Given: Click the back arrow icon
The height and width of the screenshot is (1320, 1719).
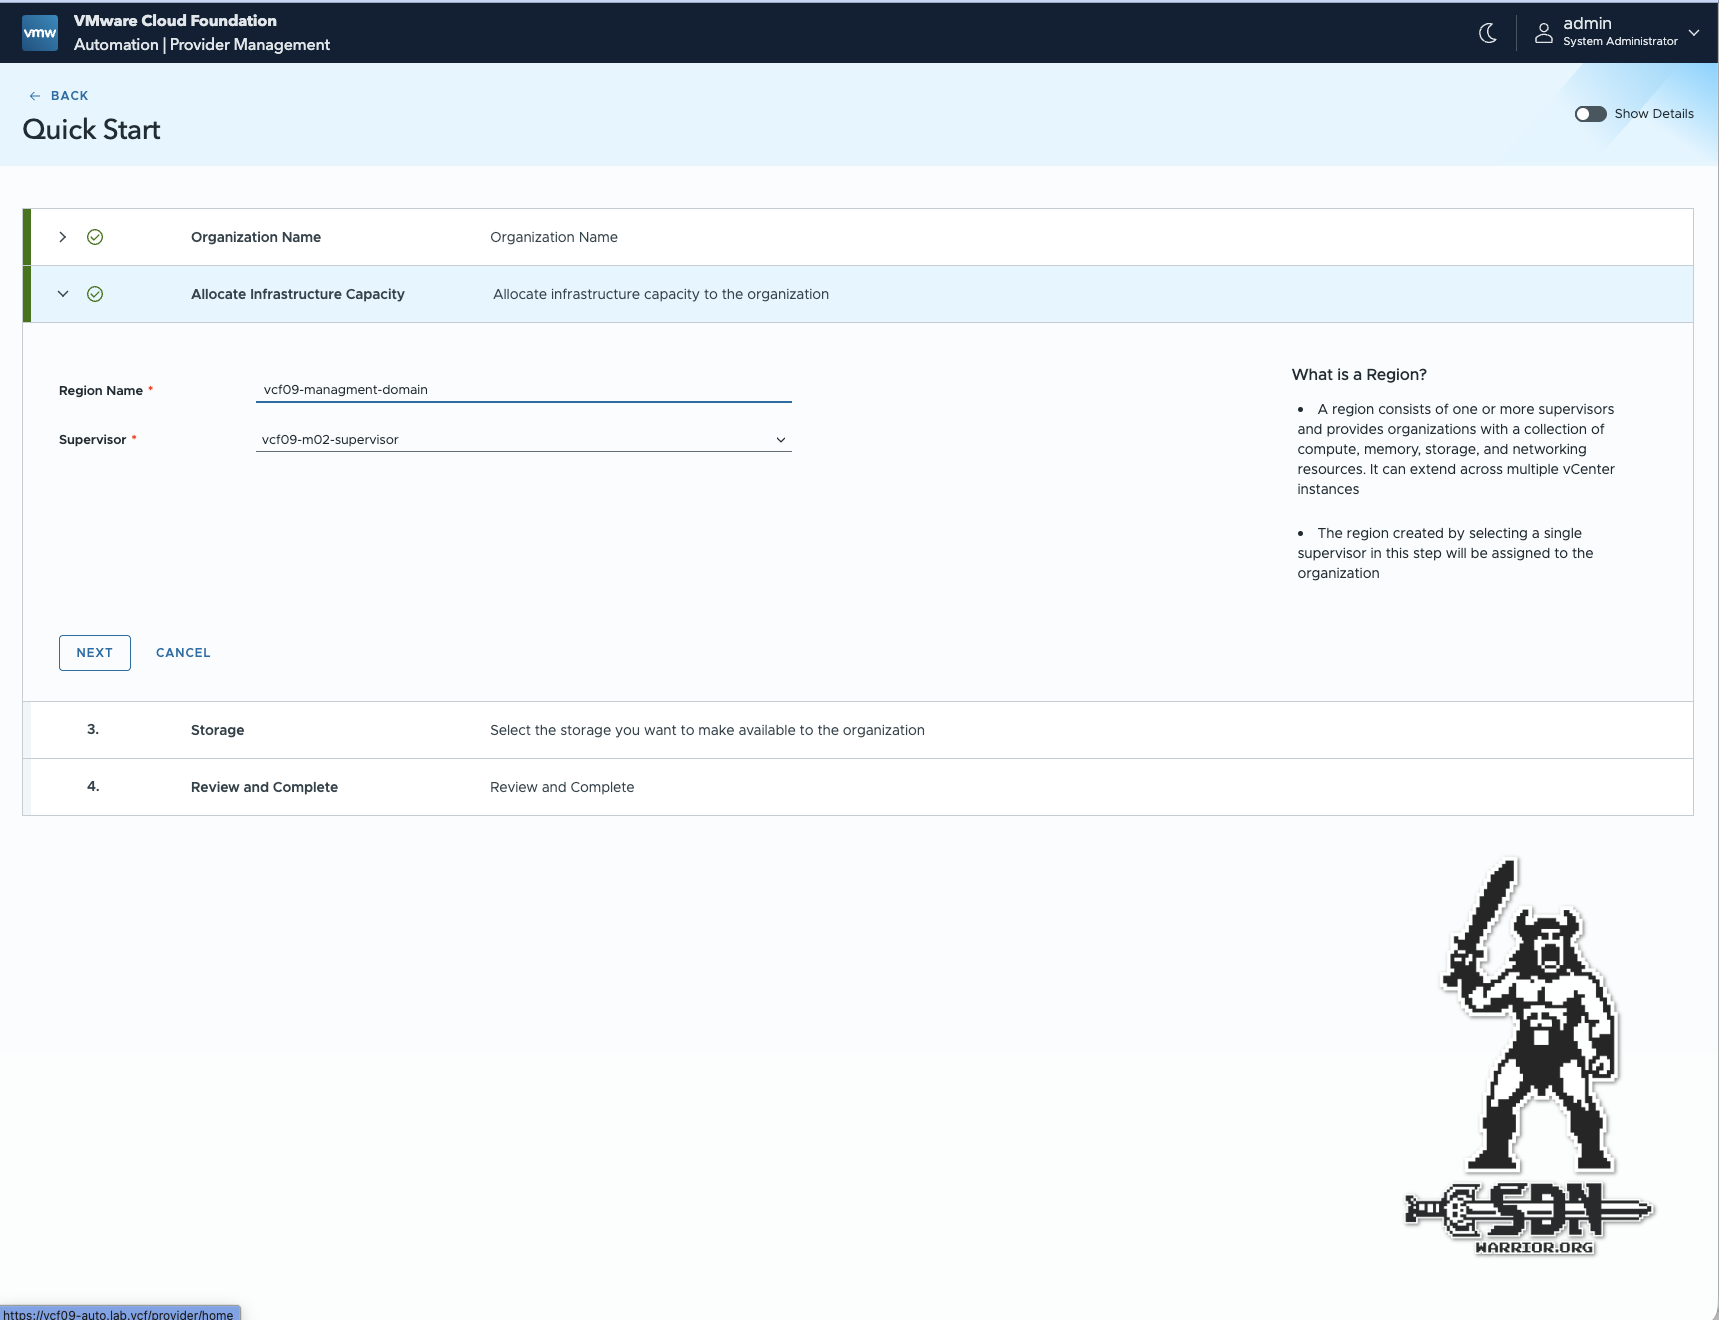Looking at the screenshot, I should pyautogui.click(x=35, y=96).
